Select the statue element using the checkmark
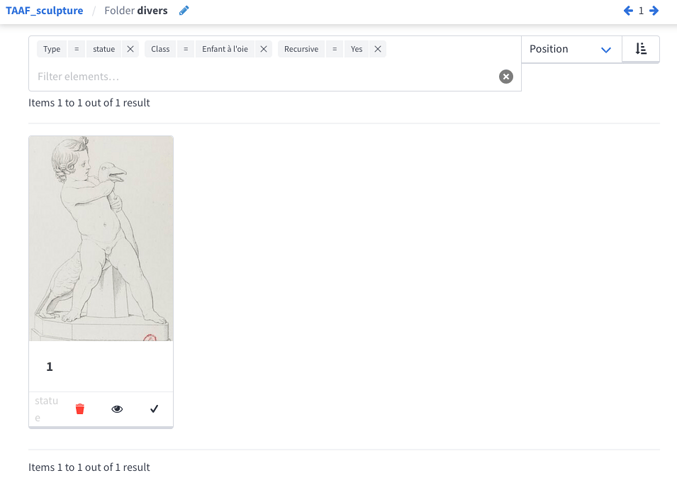Viewport: 677px width, 500px height. click(x=154, y=408)
